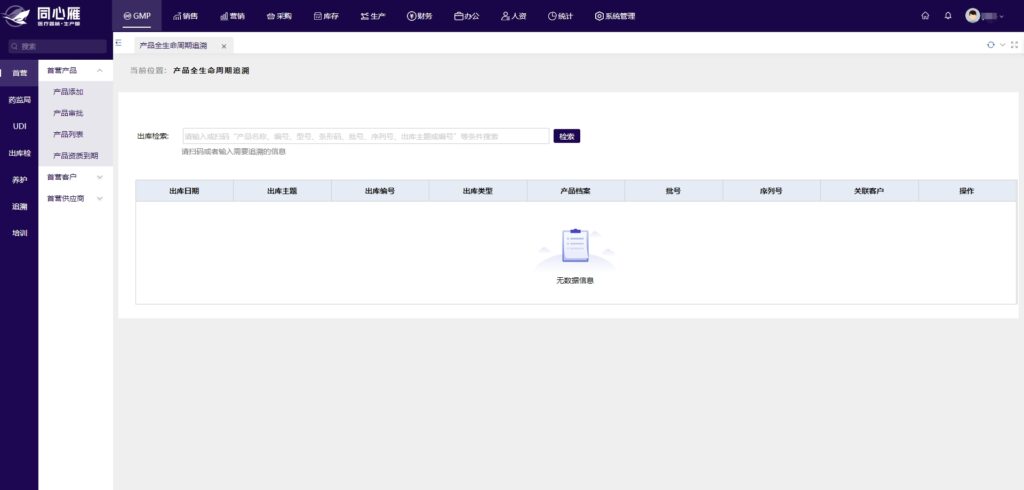Screen dimensions: 1024x490
Task: Collapse the sidebar using the menu fold icon
Action: [x=119, y=44]
